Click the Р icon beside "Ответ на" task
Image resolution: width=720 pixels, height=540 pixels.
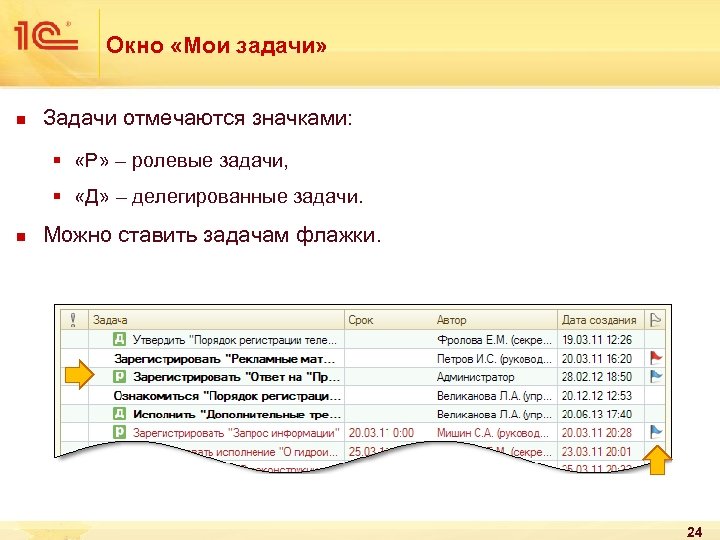(119, 377)
